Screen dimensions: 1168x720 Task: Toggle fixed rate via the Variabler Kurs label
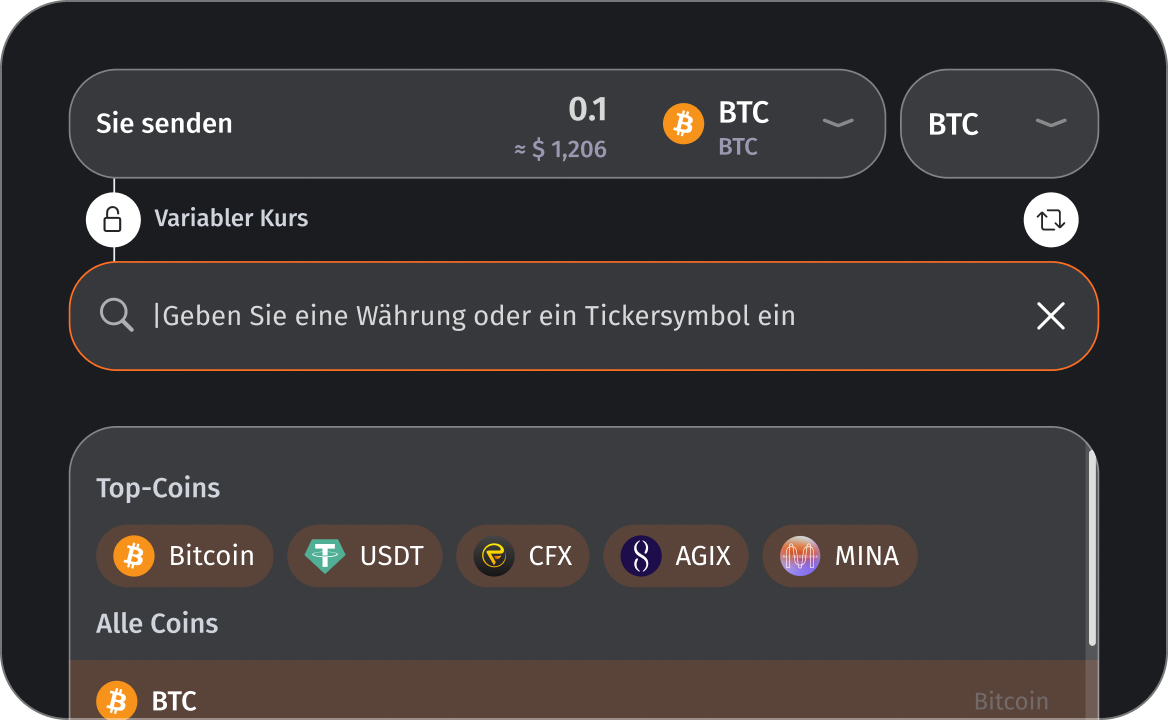[x=231, y=217]
